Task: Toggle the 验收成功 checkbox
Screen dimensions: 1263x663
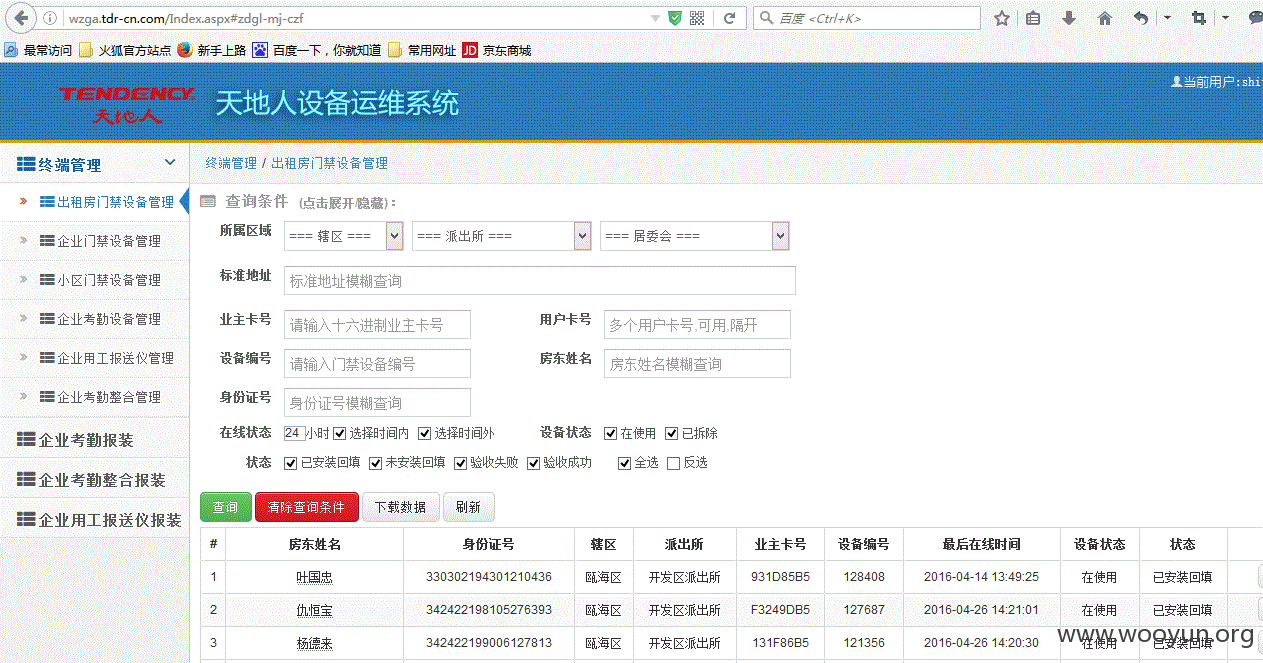Action: click(534, 463)
